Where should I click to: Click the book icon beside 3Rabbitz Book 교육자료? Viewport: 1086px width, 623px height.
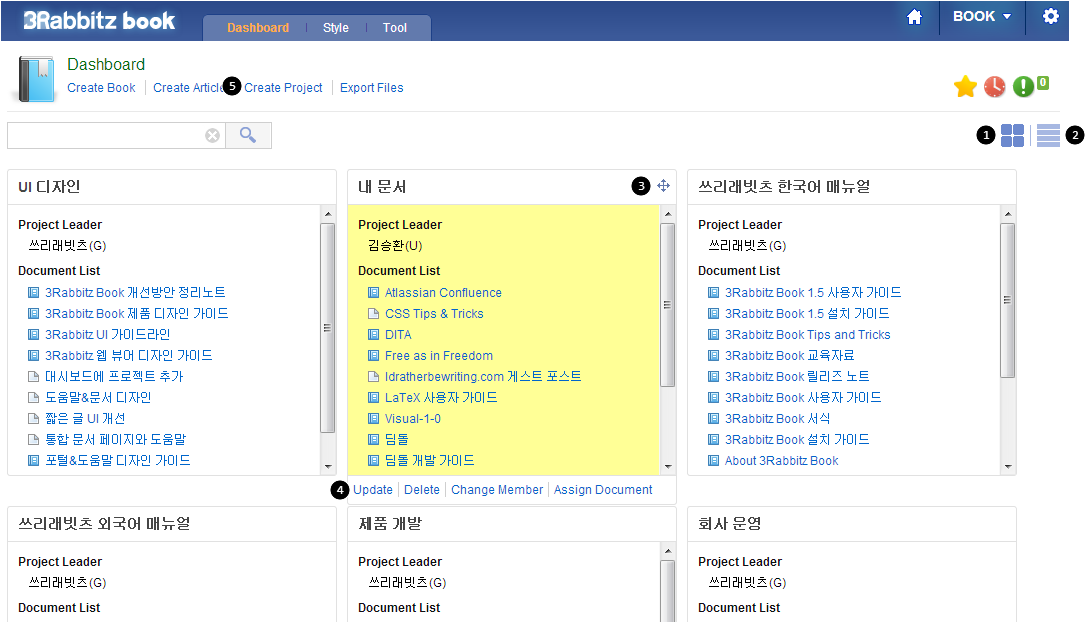click(x=713, y=356)
